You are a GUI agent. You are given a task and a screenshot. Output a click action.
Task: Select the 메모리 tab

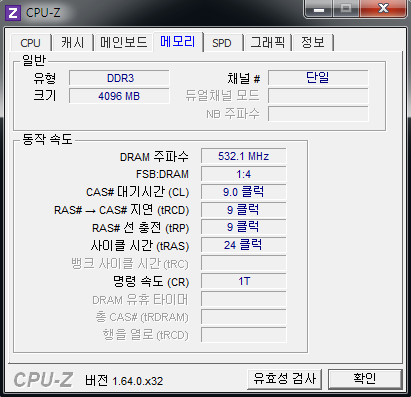pos(178,42)
